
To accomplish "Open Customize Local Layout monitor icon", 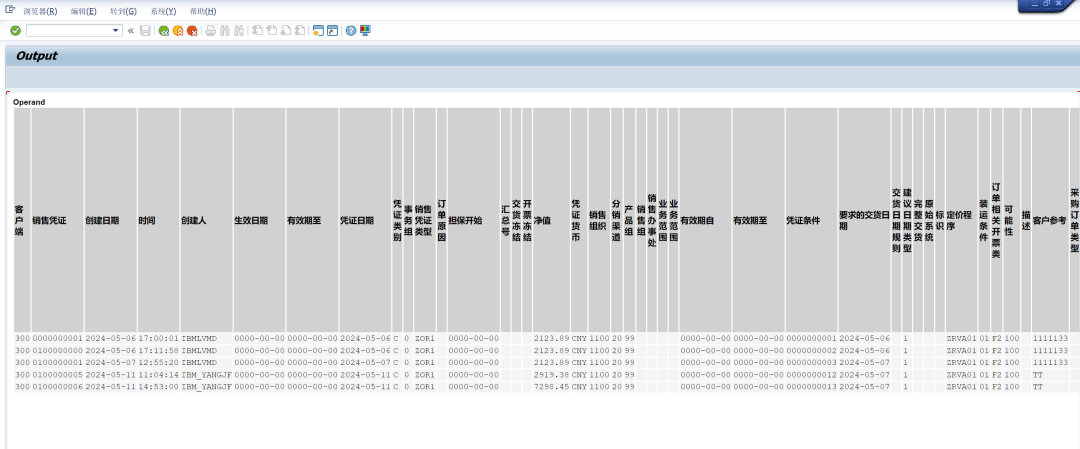I will (x=365, y=31).
